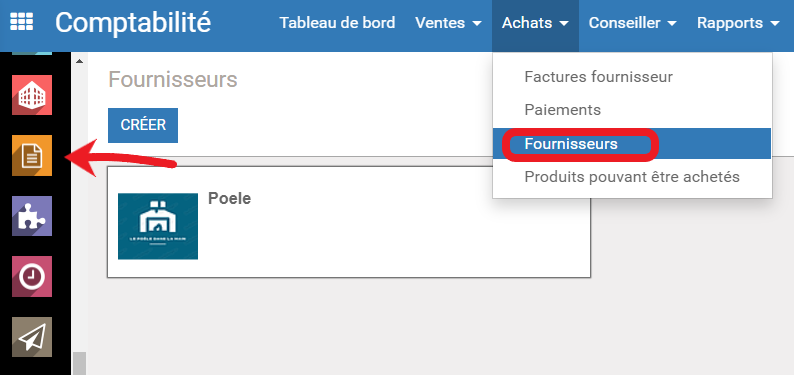Click the sidebar scrollbar up arrow

tap(79, 61)
